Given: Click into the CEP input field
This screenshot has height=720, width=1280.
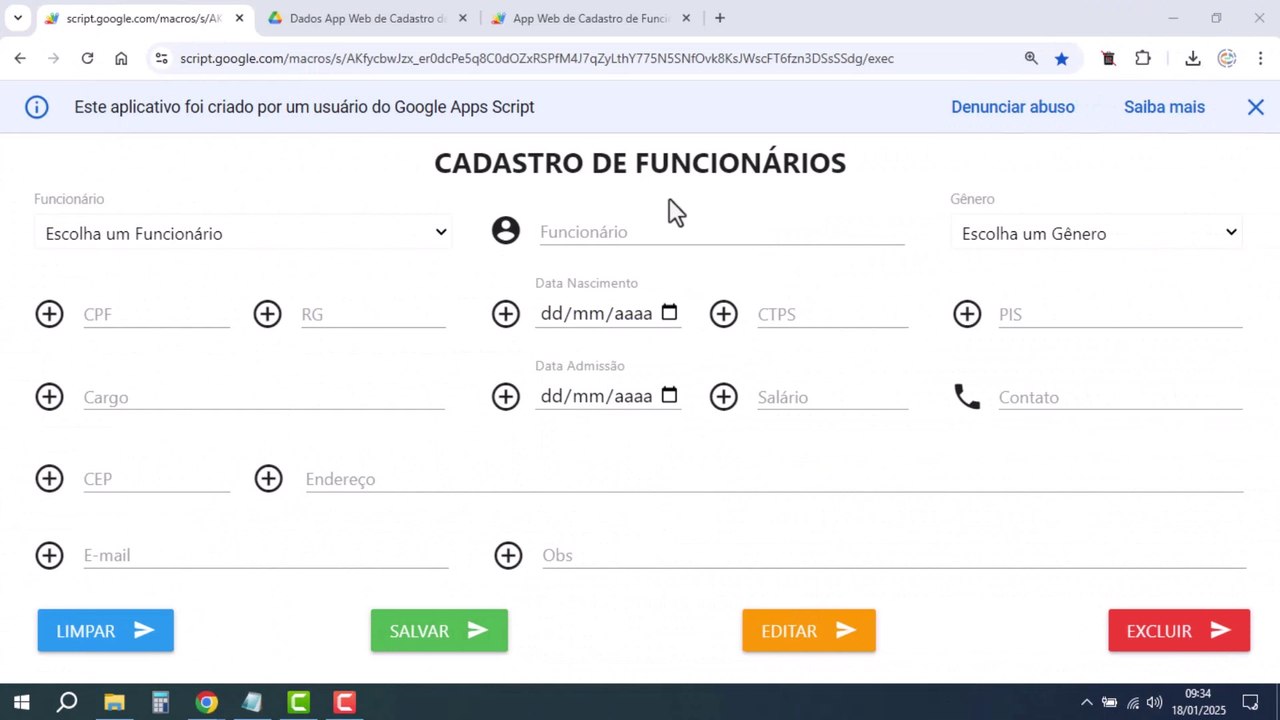Looking at the screenshot, I should [156, 479].
